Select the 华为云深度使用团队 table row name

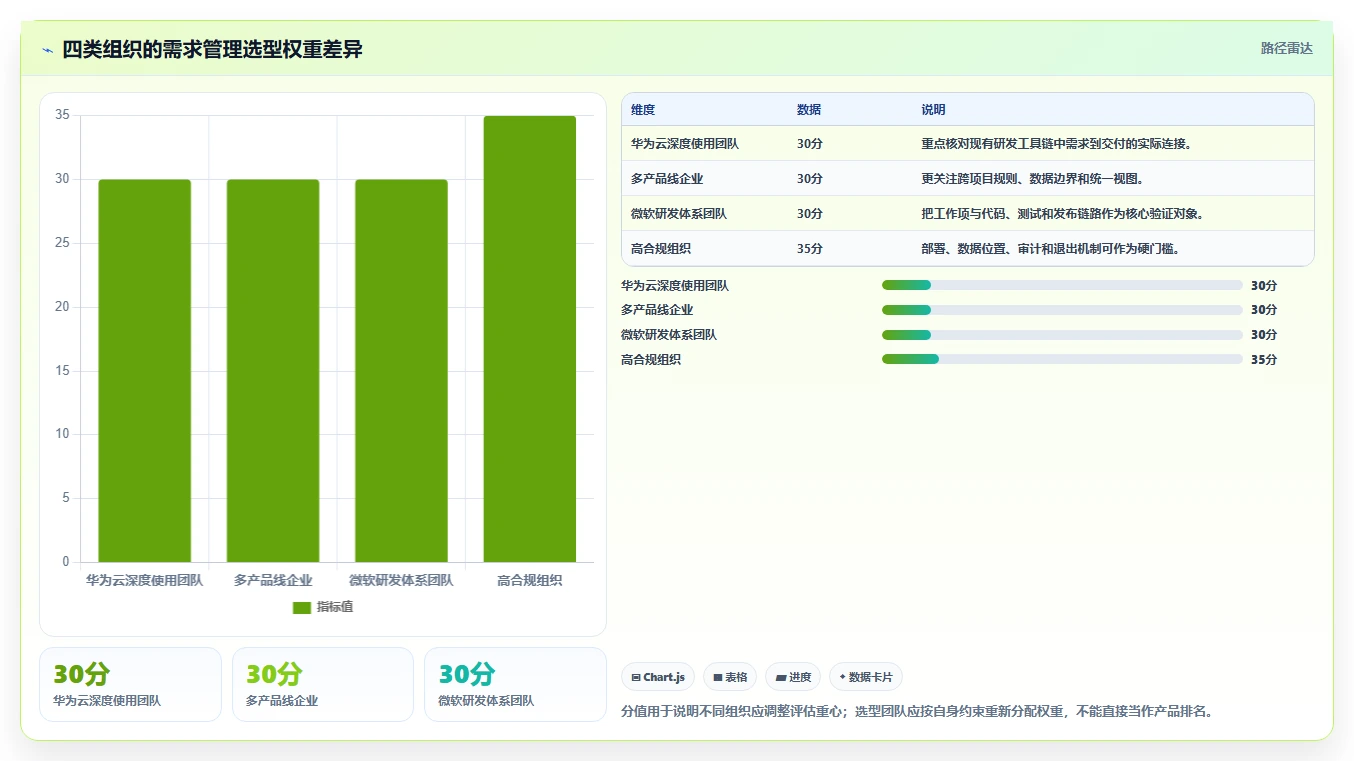[x=685, y=144]
